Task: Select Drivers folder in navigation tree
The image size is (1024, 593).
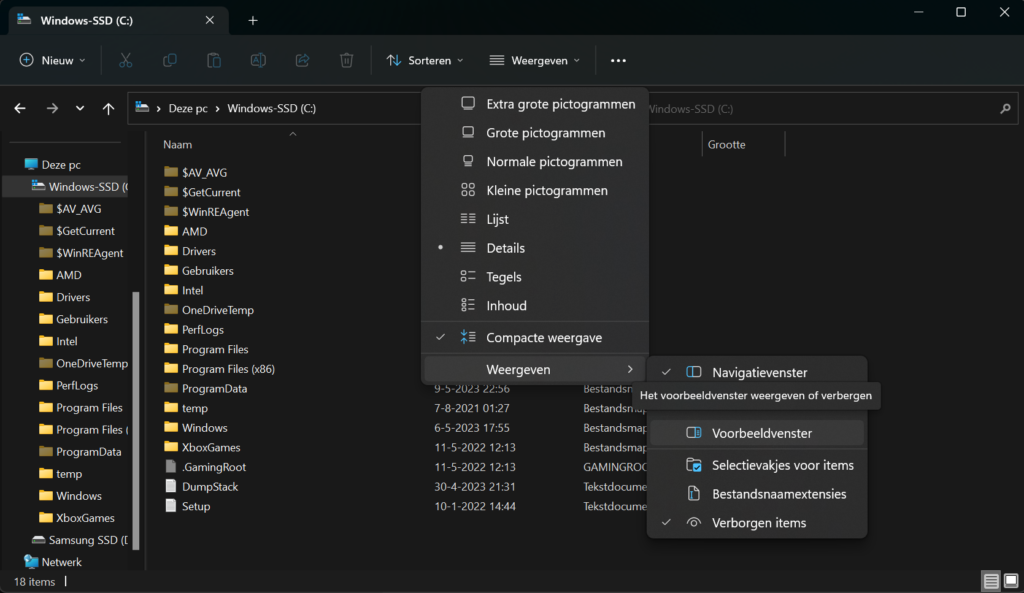Action: [x=71, y=297]
